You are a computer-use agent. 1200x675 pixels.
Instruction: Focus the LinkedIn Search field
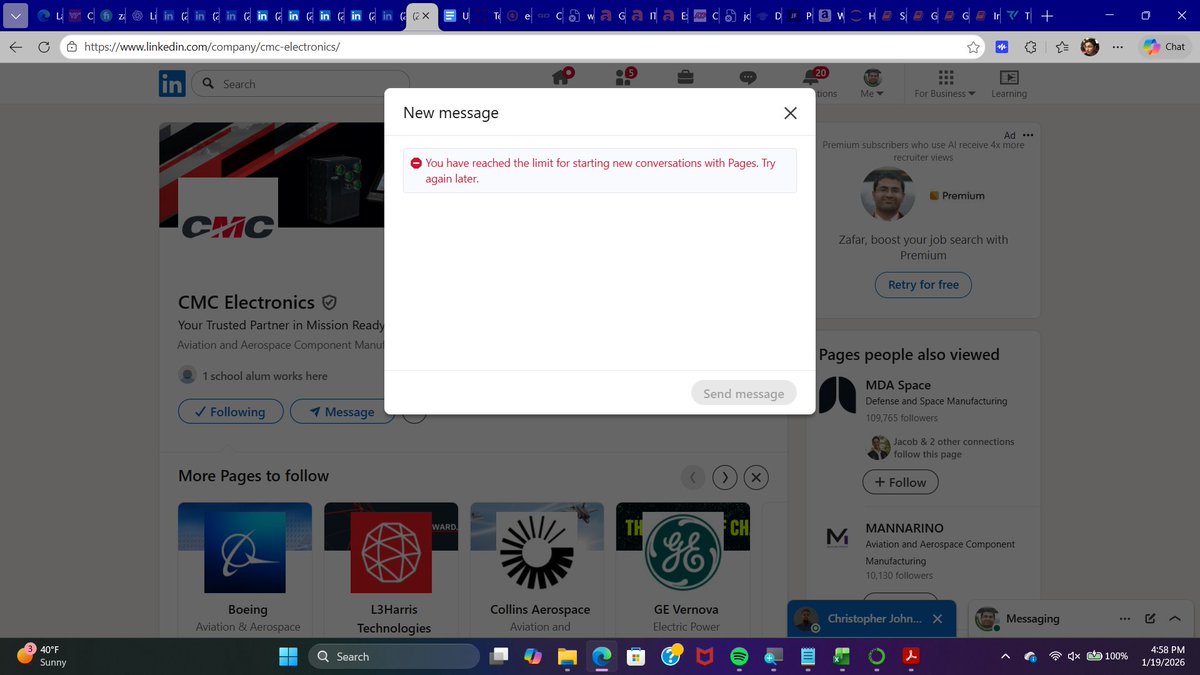pos(300,84)
